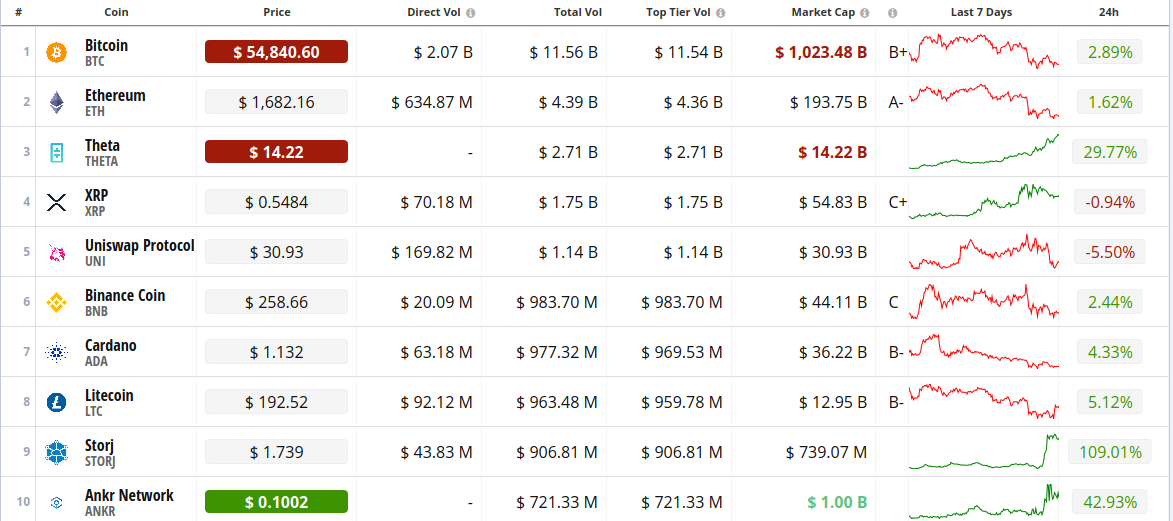Image resolution: width=1173 pixels, height=521 pixels.
Task: Open Storj 7-day sparkline chart
Action: tap(984, 451)
